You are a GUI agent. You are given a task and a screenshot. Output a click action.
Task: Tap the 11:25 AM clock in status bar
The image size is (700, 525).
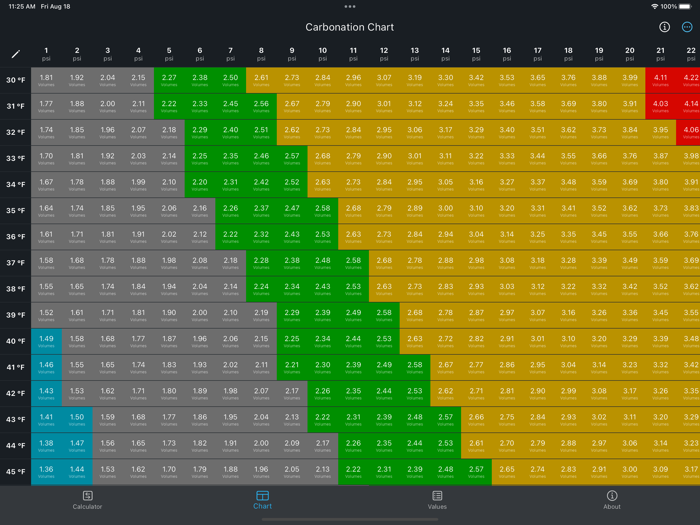click(22, 7)
